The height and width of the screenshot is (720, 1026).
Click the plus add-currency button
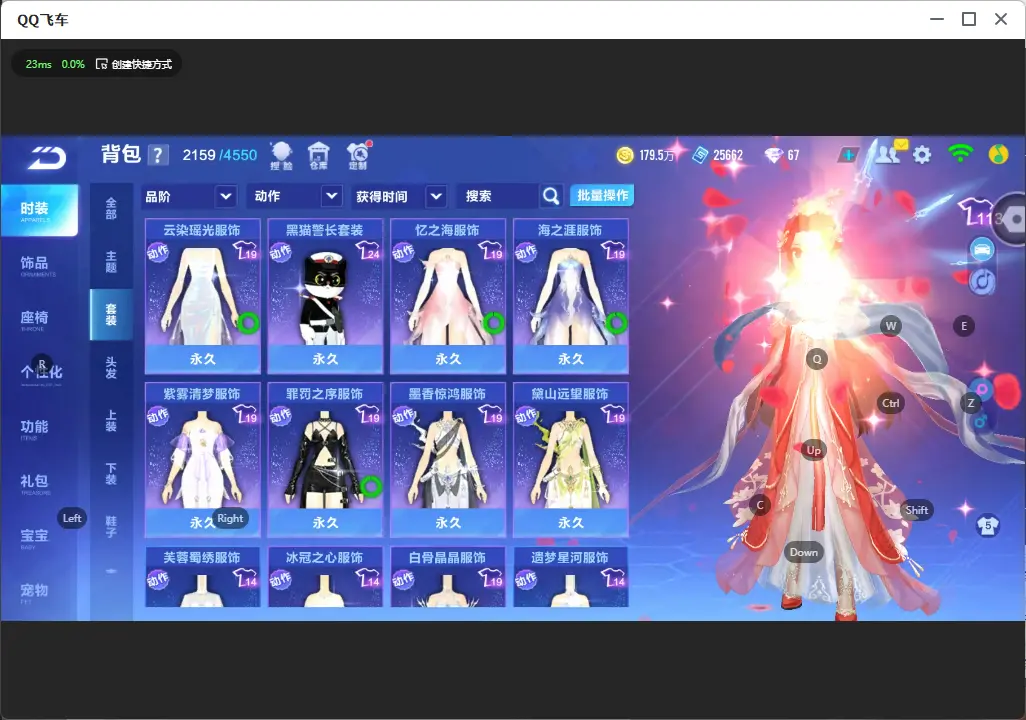(x=848, y=155)
